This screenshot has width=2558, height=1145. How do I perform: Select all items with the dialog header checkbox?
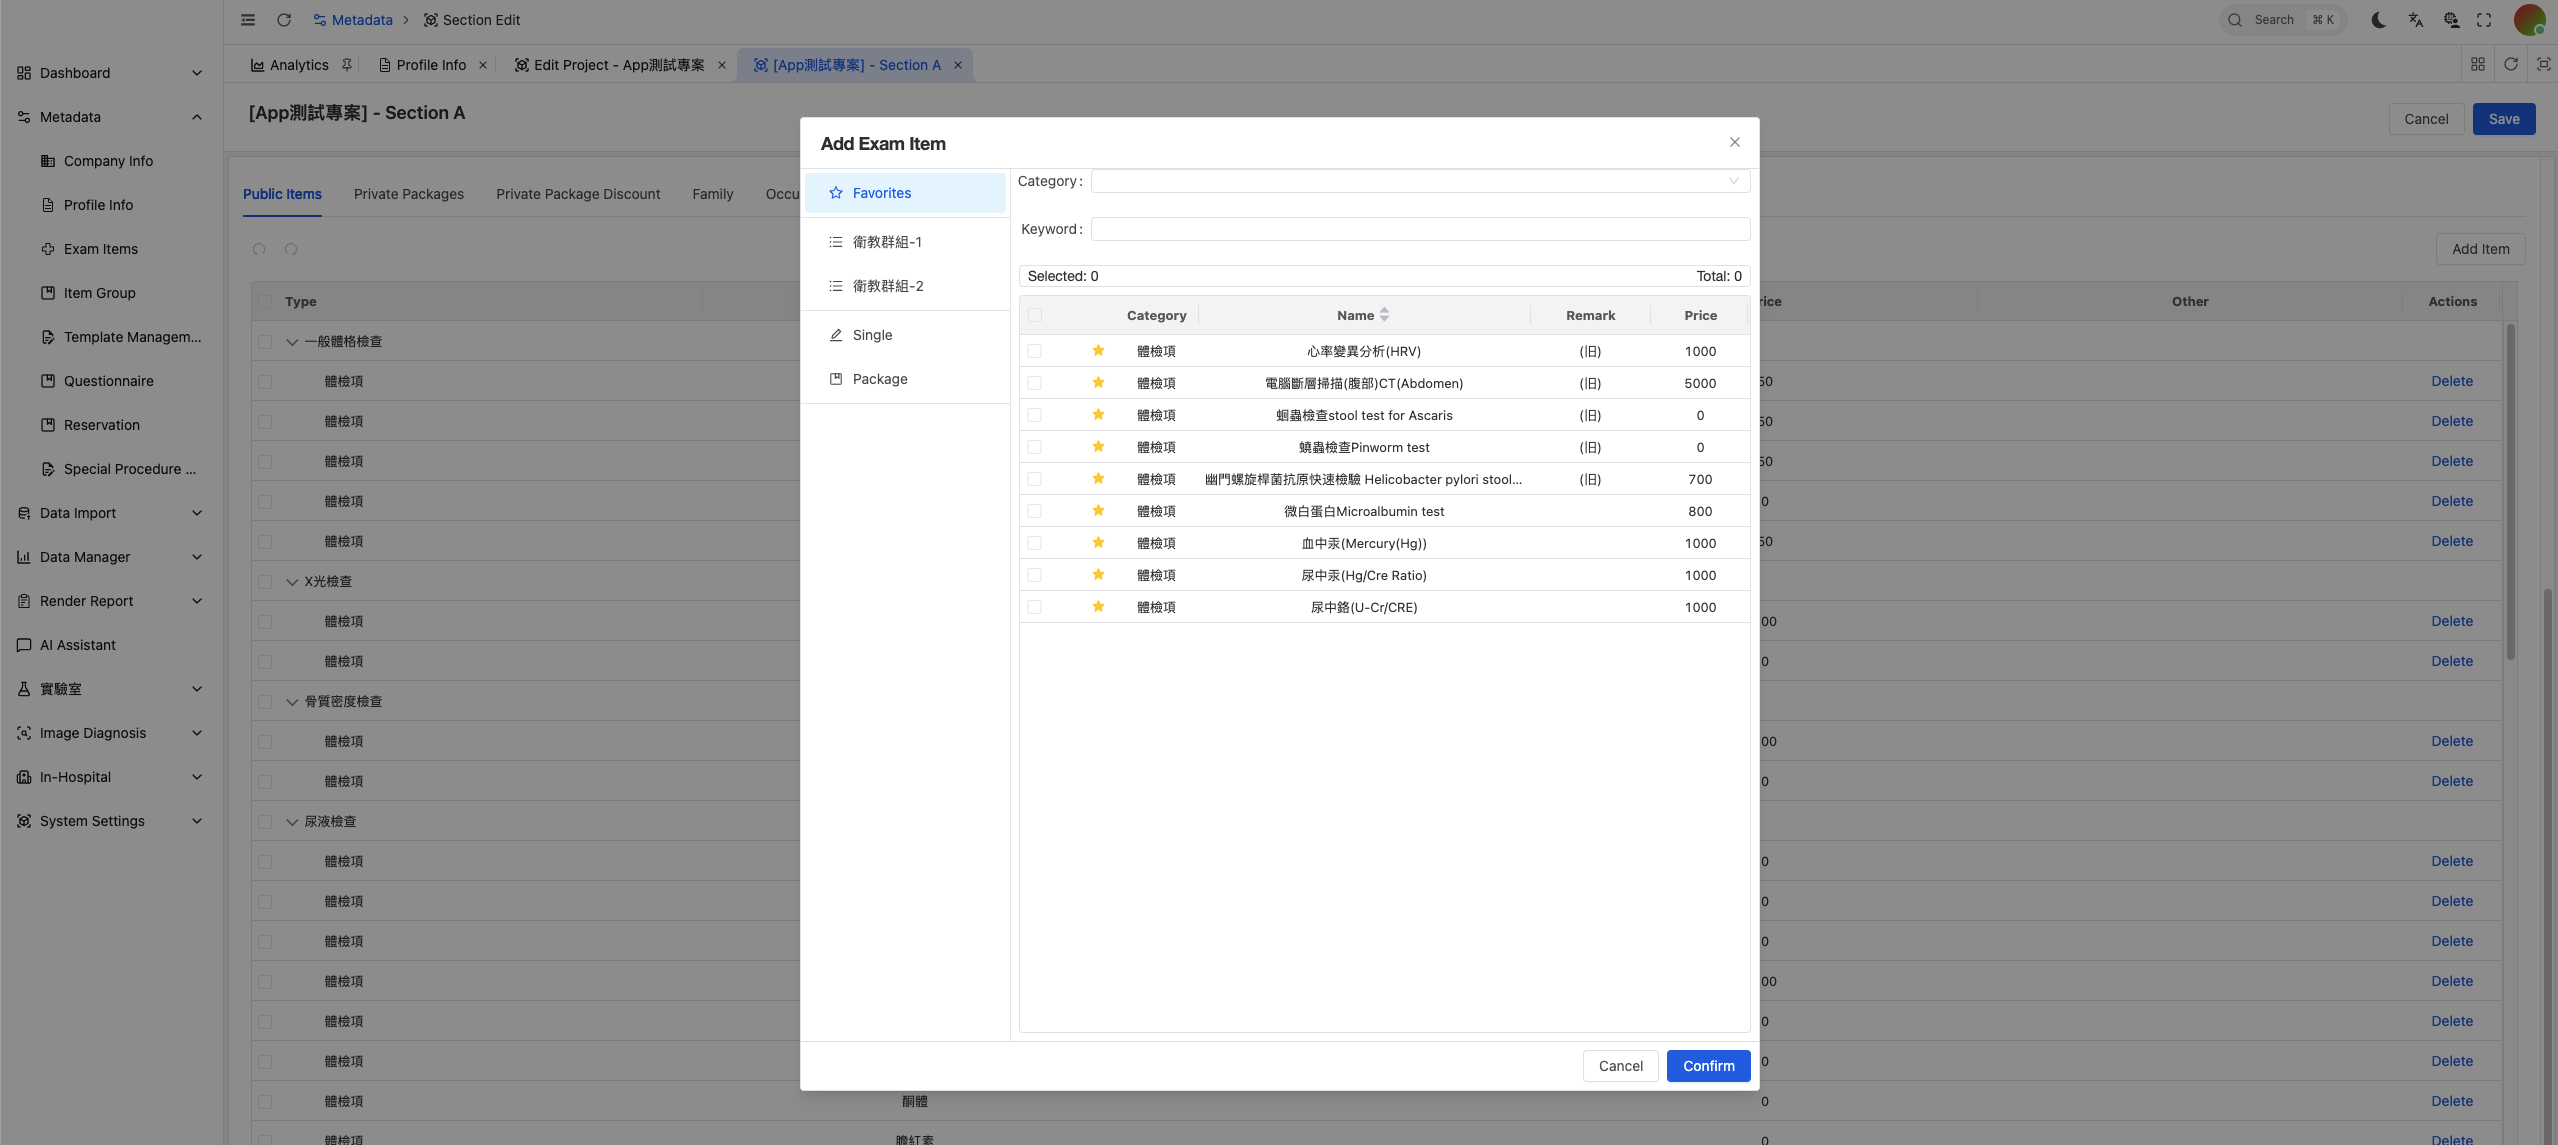coord(1034,315)
